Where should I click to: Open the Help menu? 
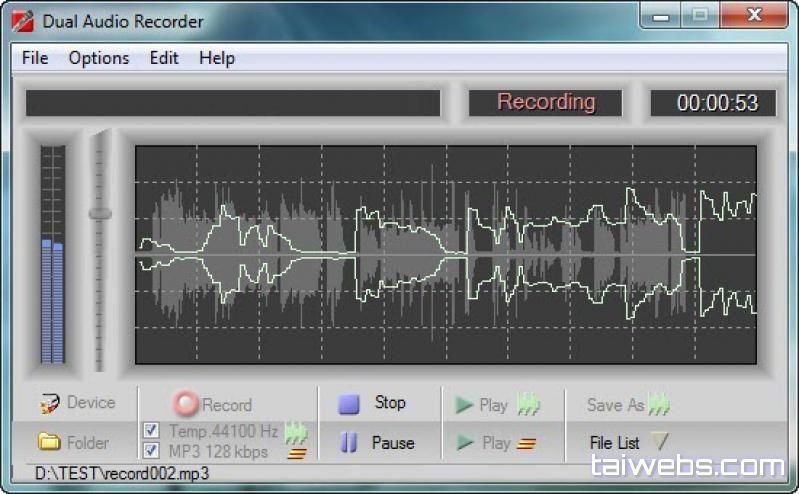pyautogui.click(x=216, y=58)
